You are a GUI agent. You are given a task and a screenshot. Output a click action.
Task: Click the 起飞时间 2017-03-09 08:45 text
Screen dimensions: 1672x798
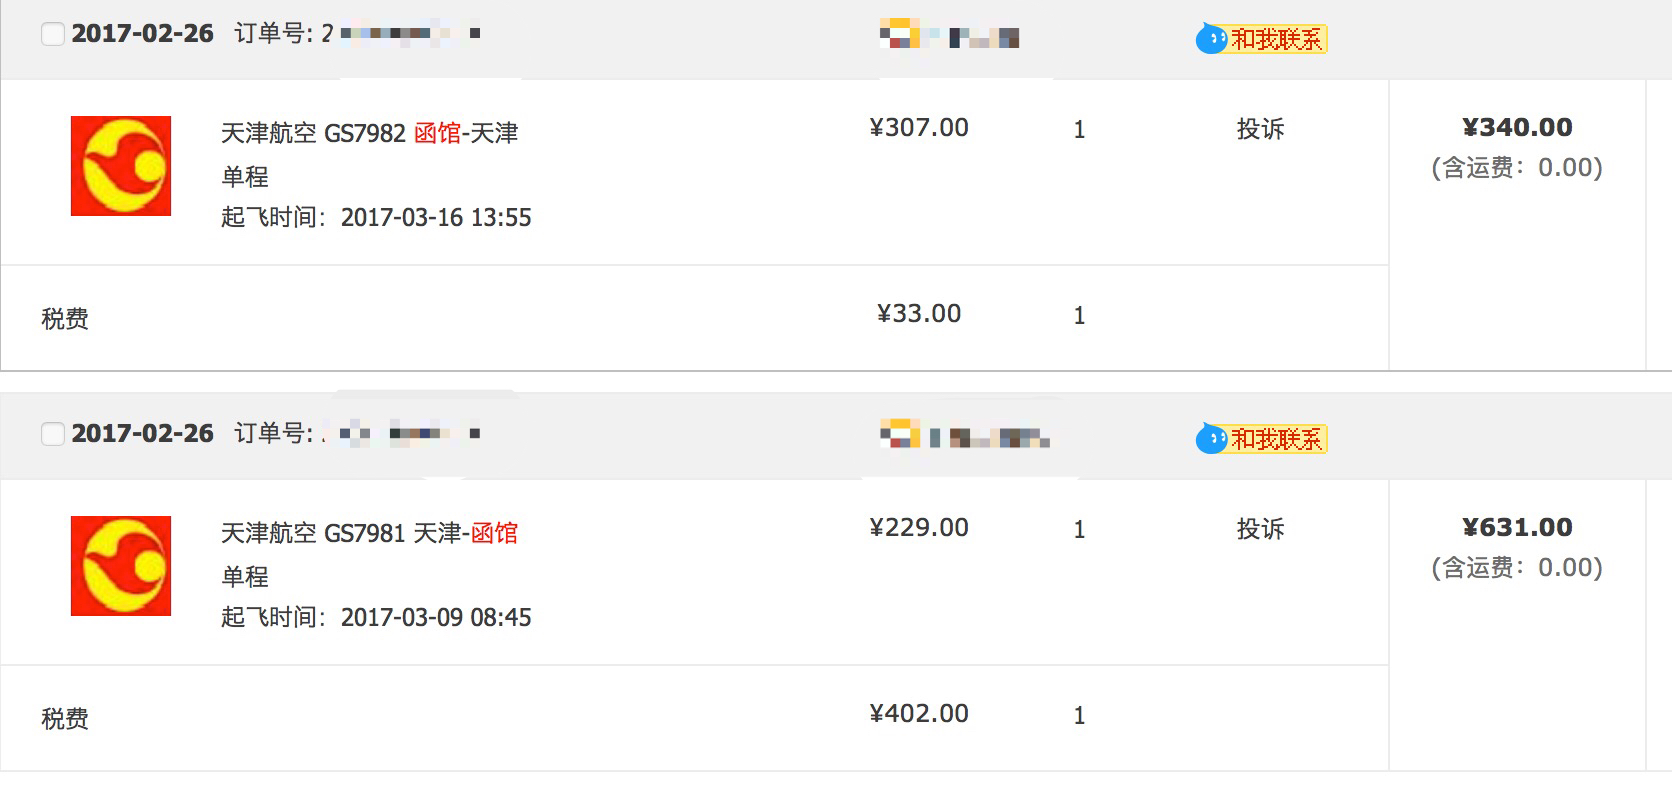click(x=376, y=618)
